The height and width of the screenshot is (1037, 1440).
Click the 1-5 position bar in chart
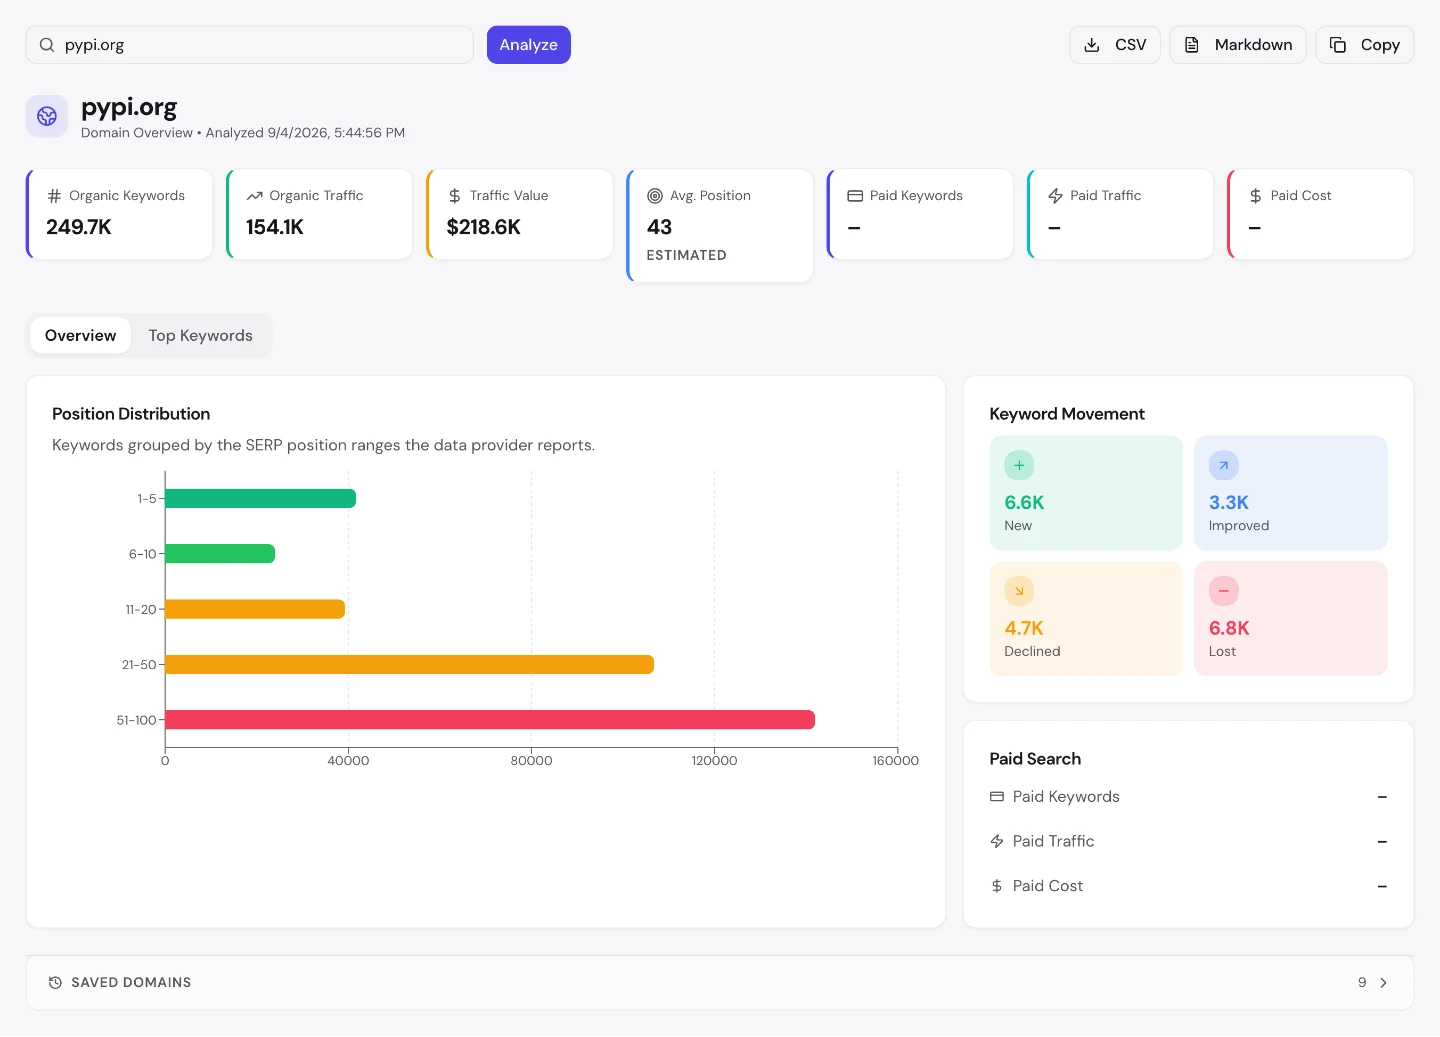(260, 498)
